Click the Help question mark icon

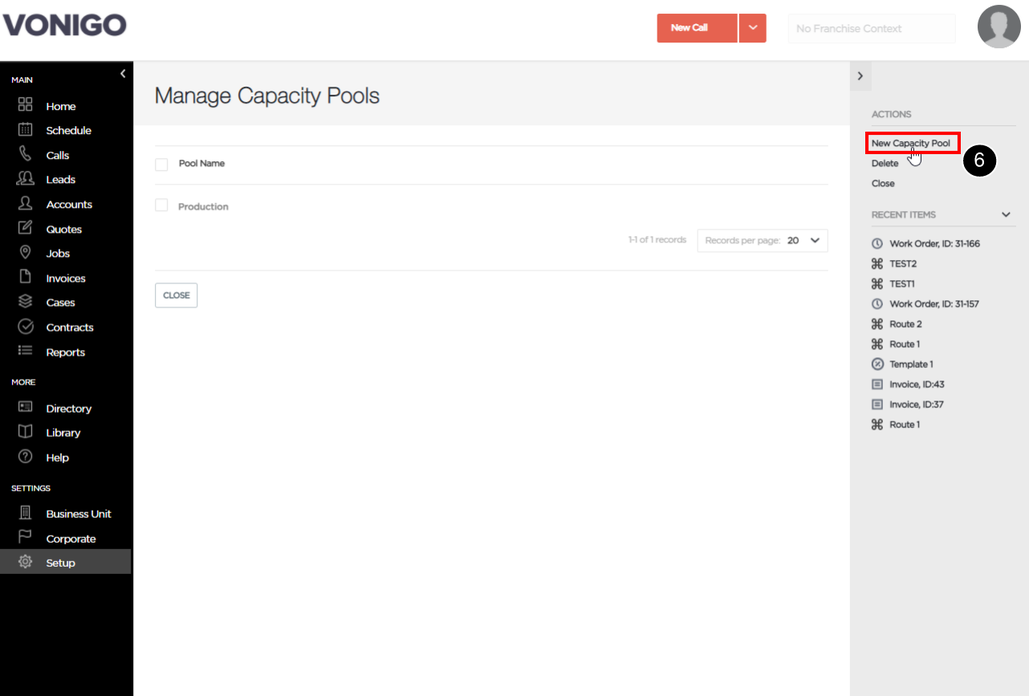point(25,457)
